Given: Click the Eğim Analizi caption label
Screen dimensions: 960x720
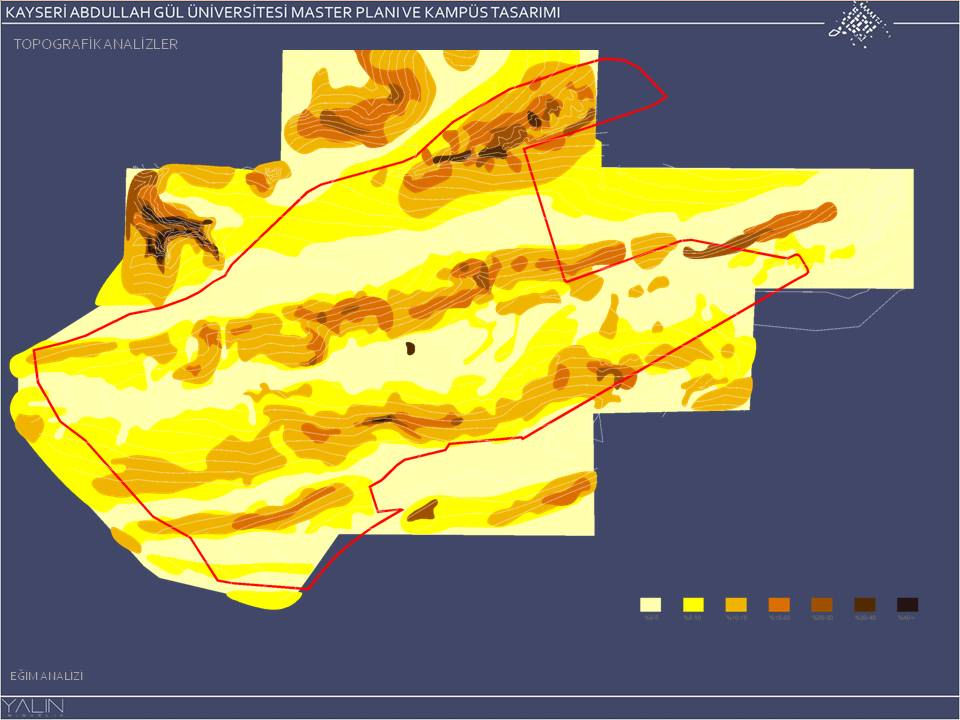Looking at the screenshot, I should coord(47,676).
